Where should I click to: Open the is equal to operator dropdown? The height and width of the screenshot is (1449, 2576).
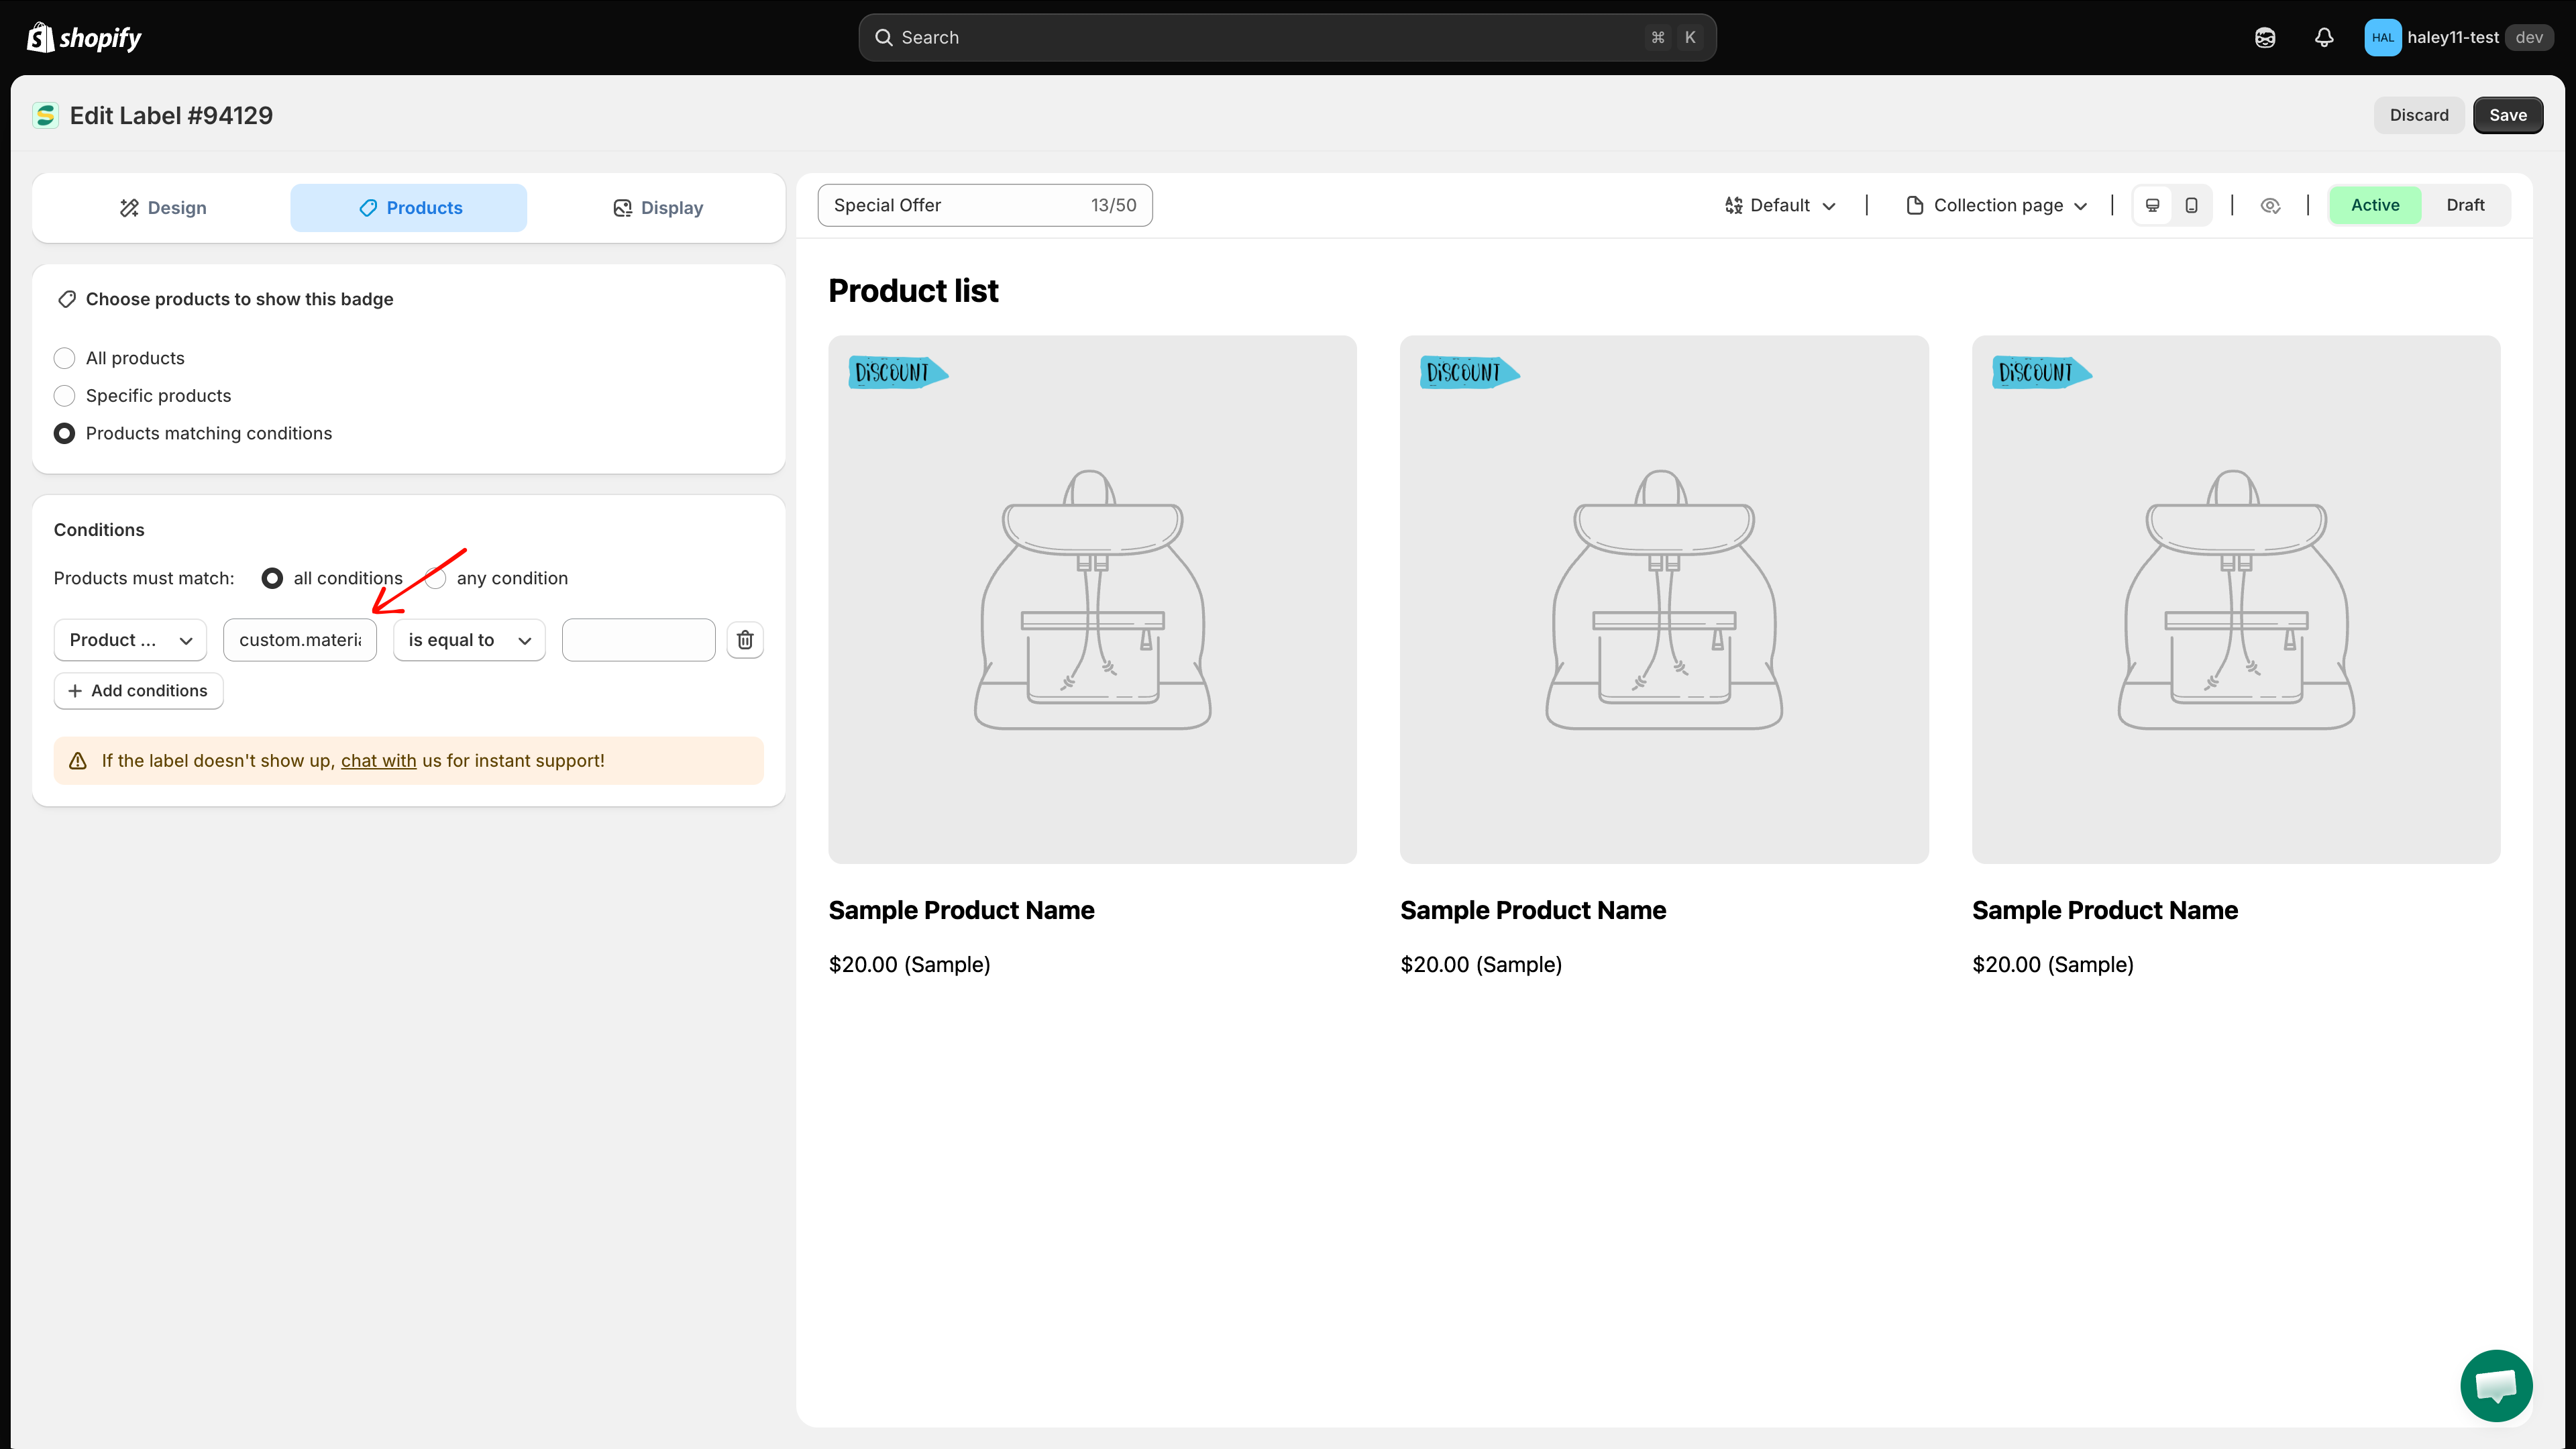469,640
